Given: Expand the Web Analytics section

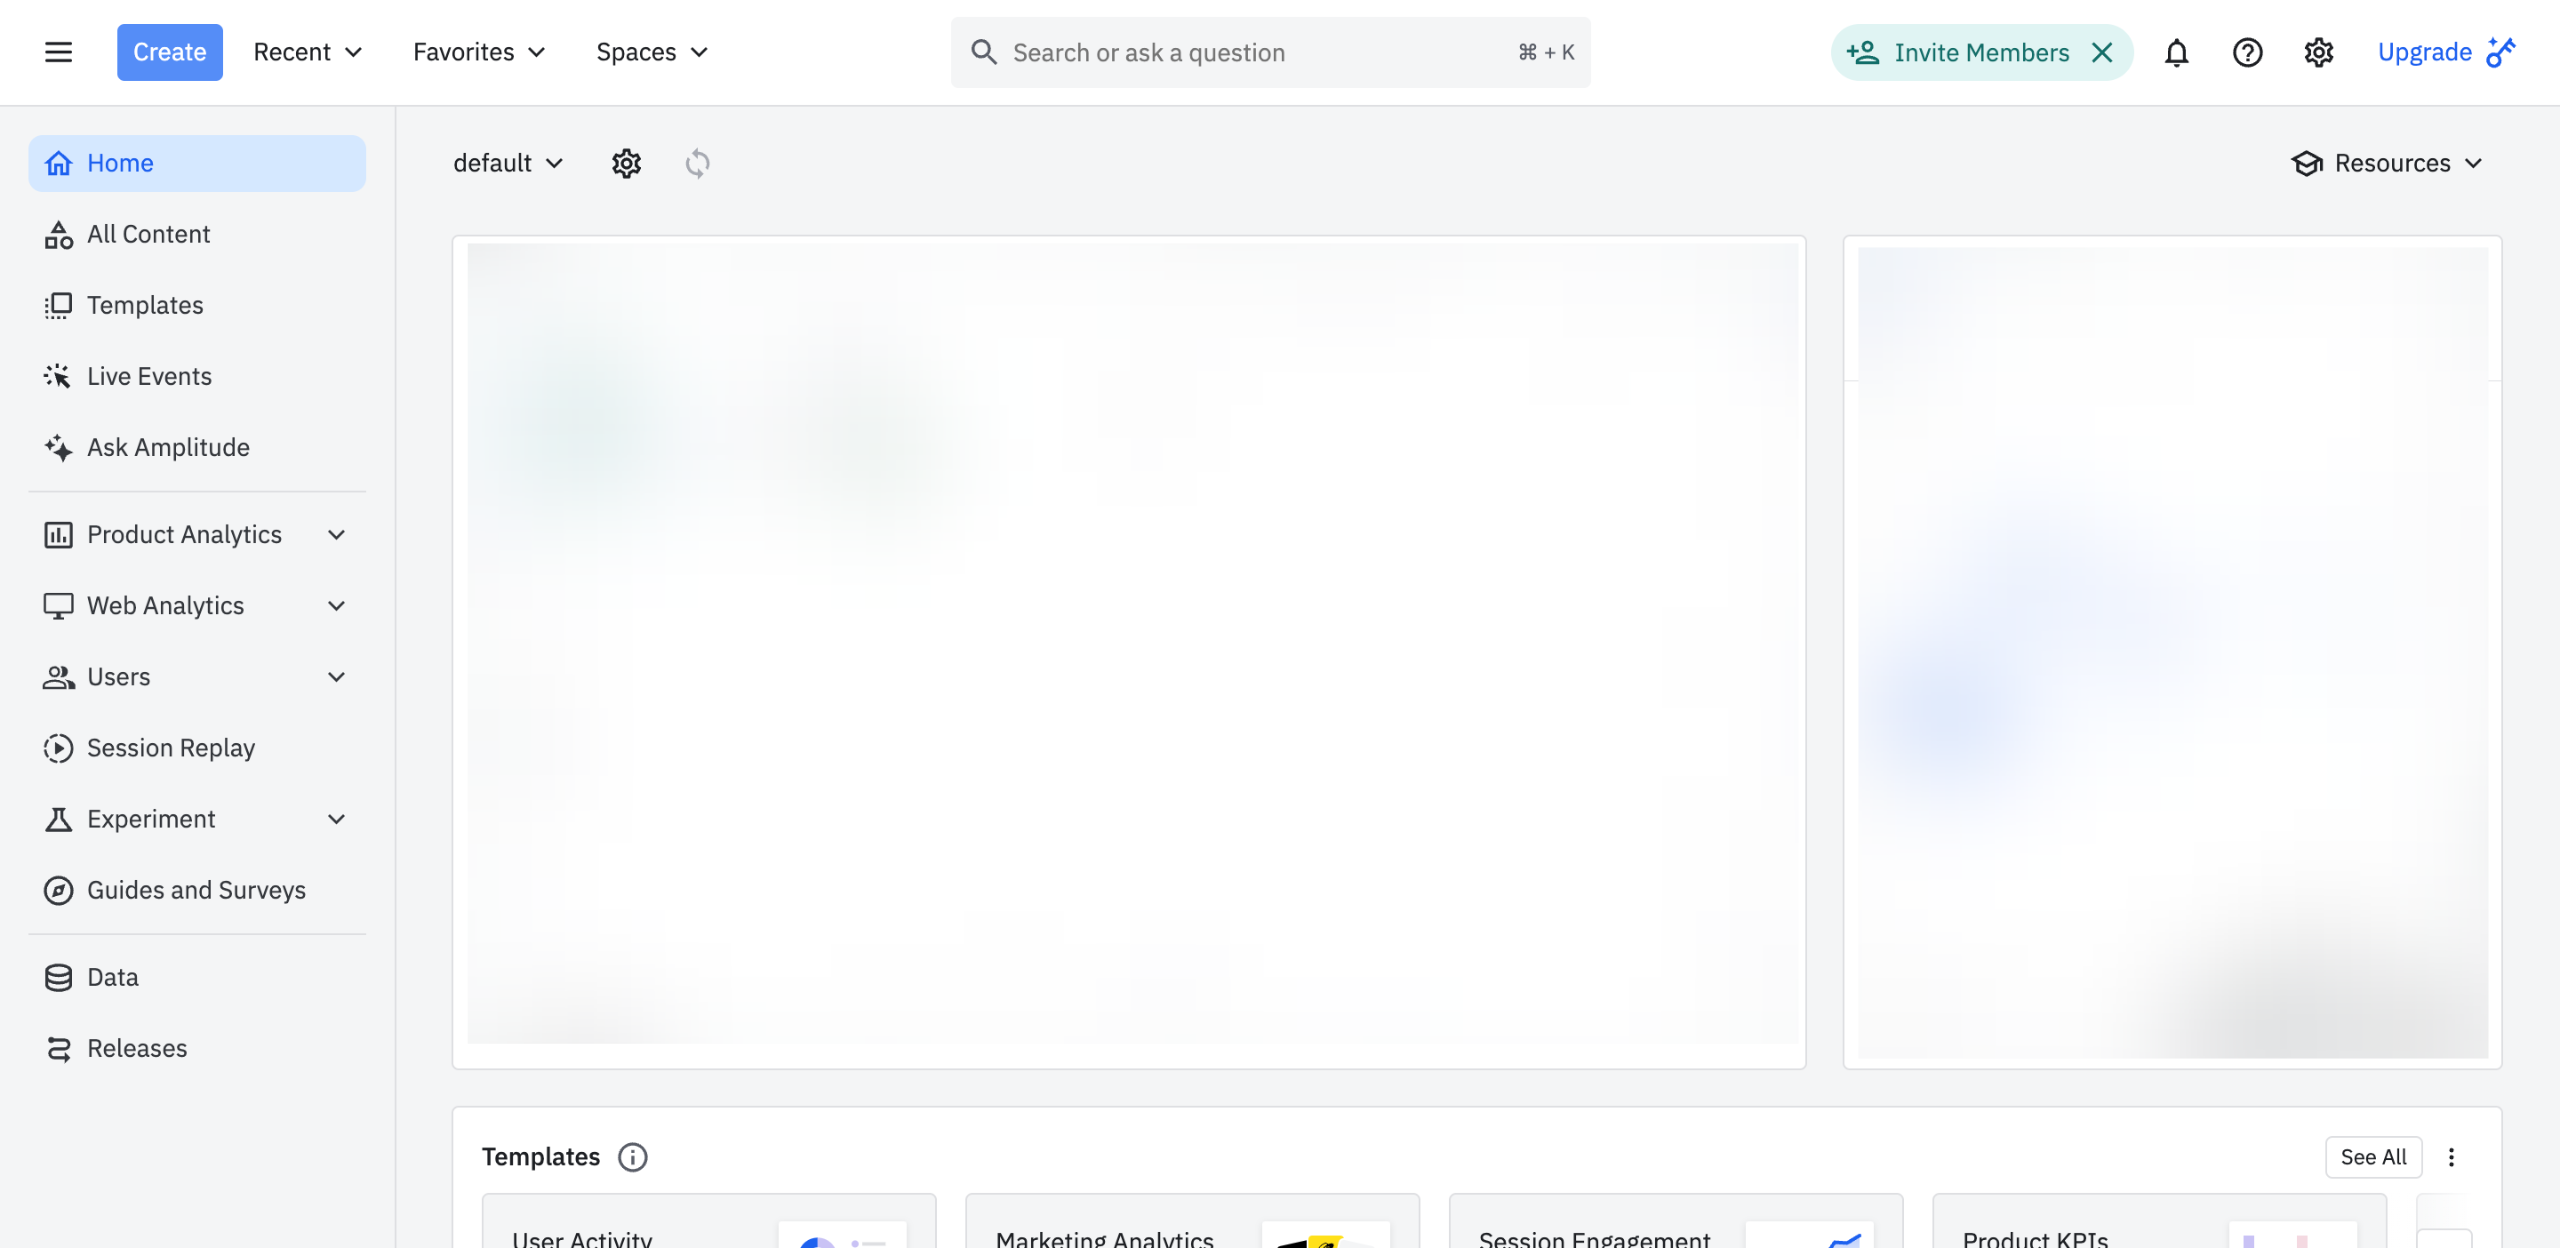Looking at the screenshot, I should [336, 606].
